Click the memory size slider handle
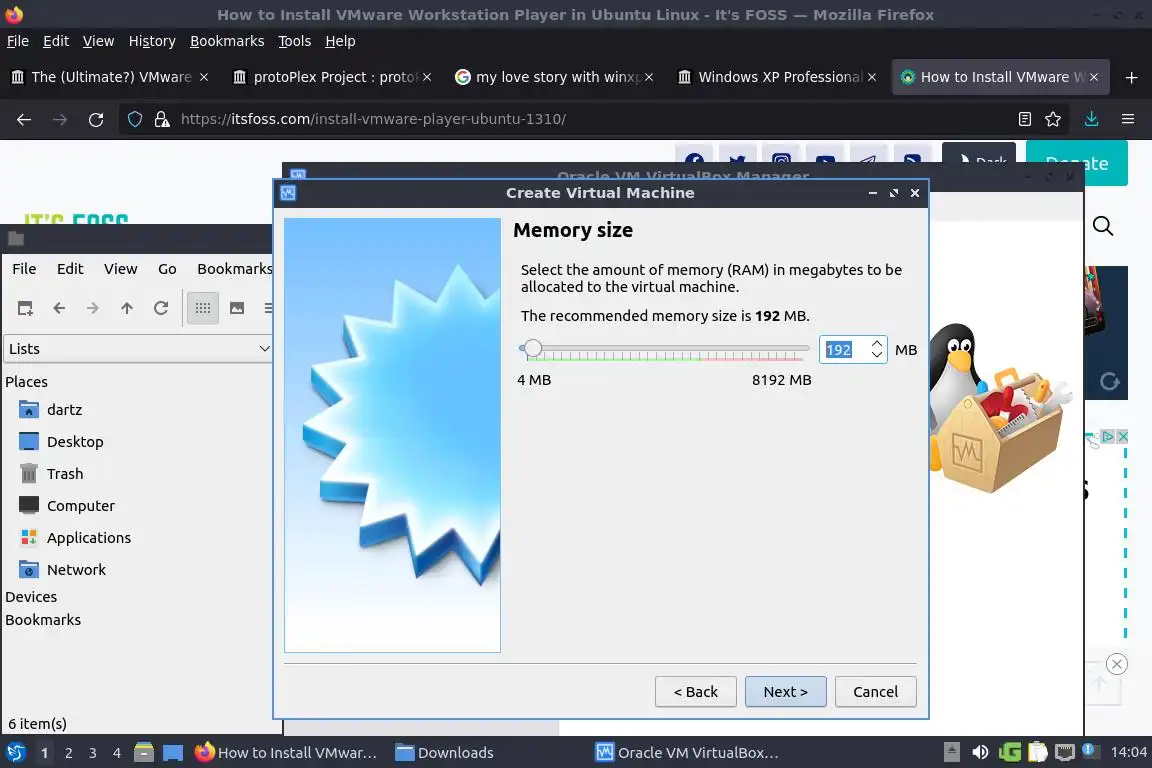This screenshot has height=768, width=1152. 533,348
